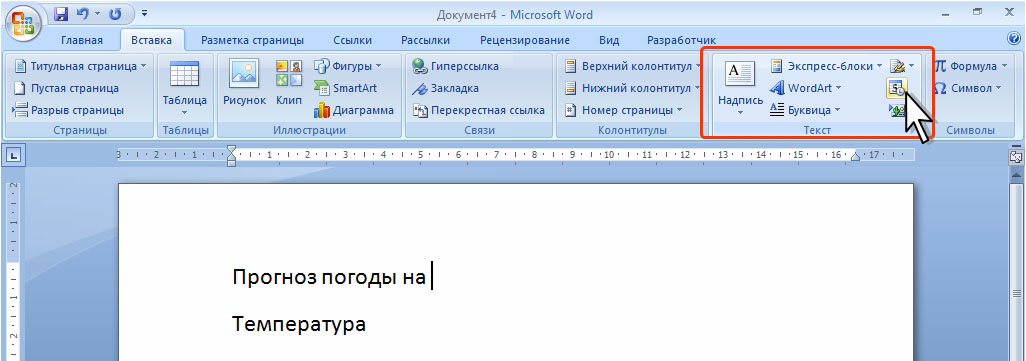Viewport: 1026px width, 361px height.
Task: Go to the Рецензирование tab
Action: pyautogui.click(x=525, y=41)
